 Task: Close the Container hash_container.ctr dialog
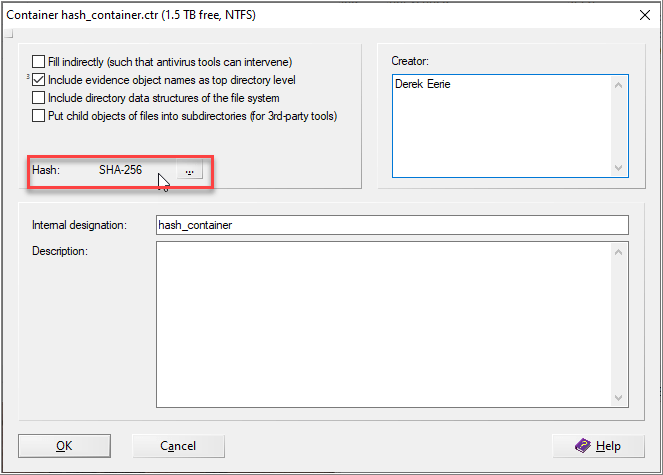tap(643, 14)
